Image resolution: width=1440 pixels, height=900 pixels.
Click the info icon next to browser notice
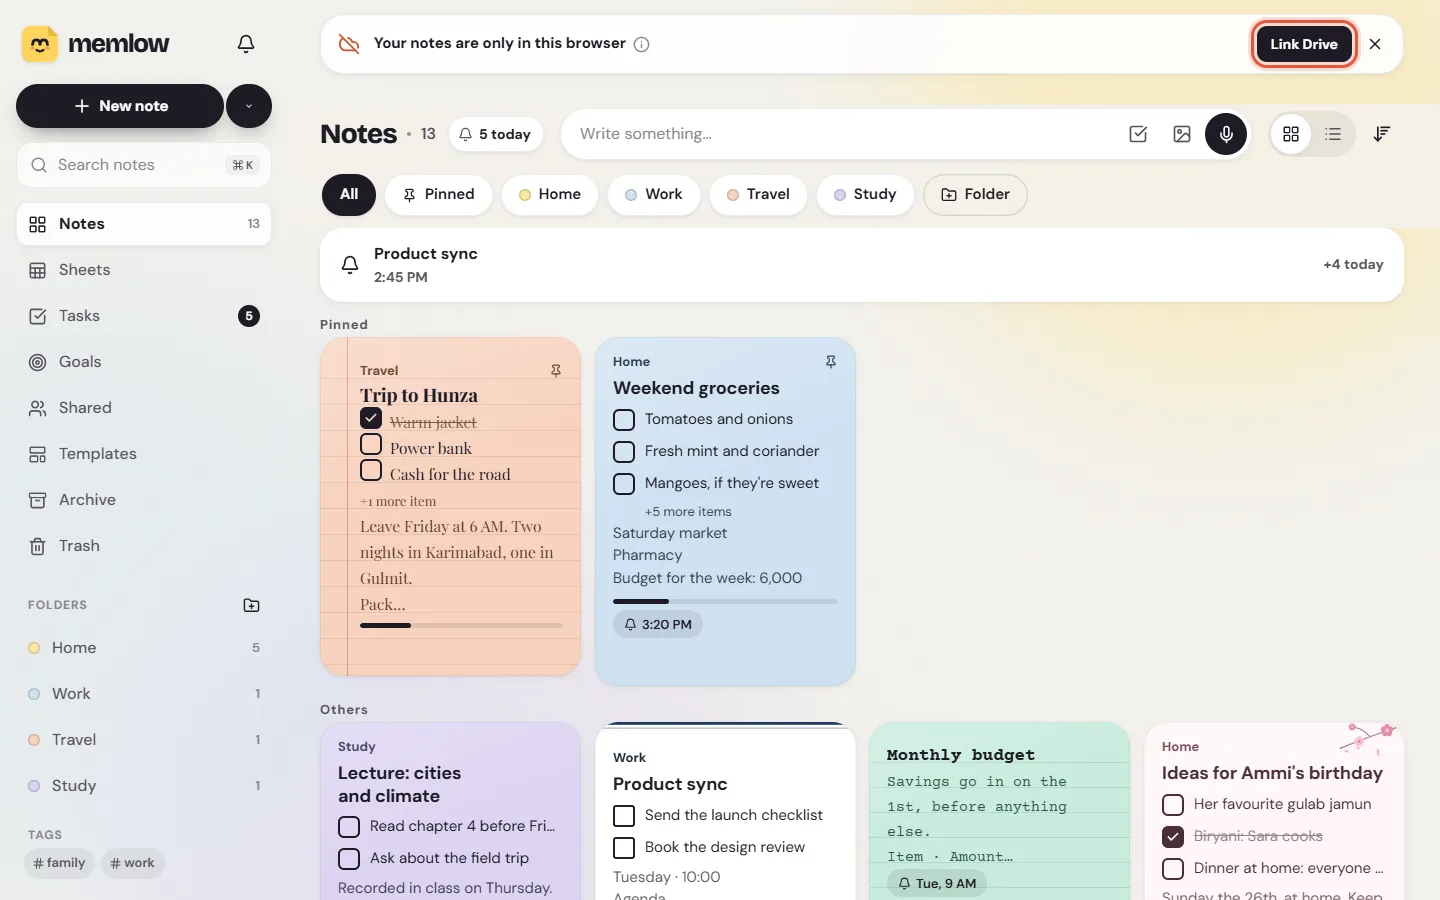[642, 44]
